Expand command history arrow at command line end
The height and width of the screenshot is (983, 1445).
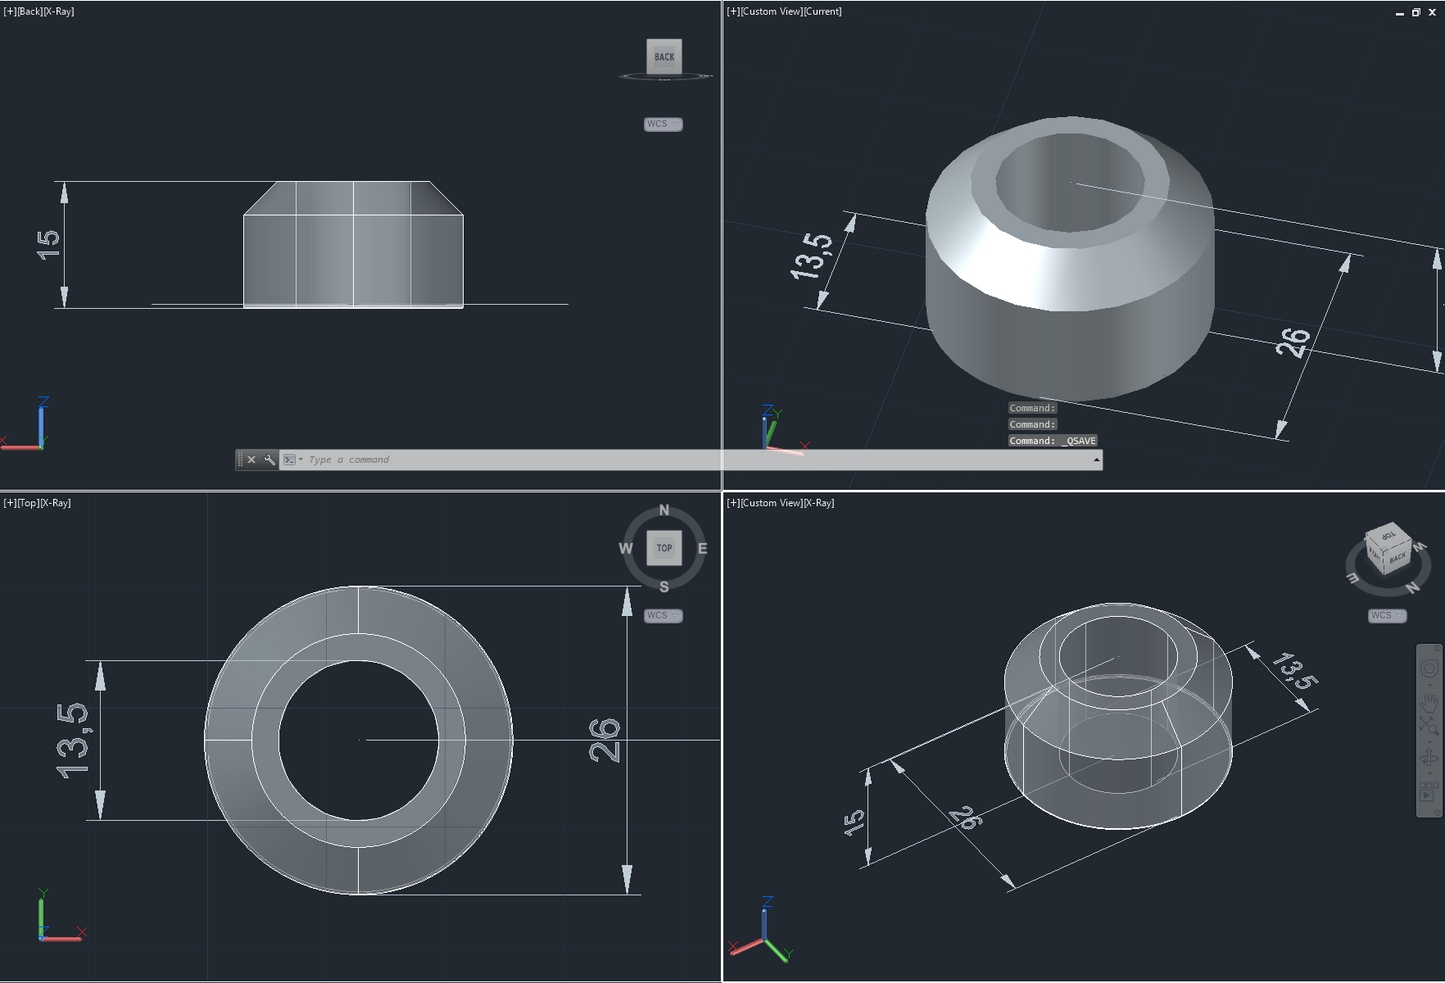pos(1096,460)
